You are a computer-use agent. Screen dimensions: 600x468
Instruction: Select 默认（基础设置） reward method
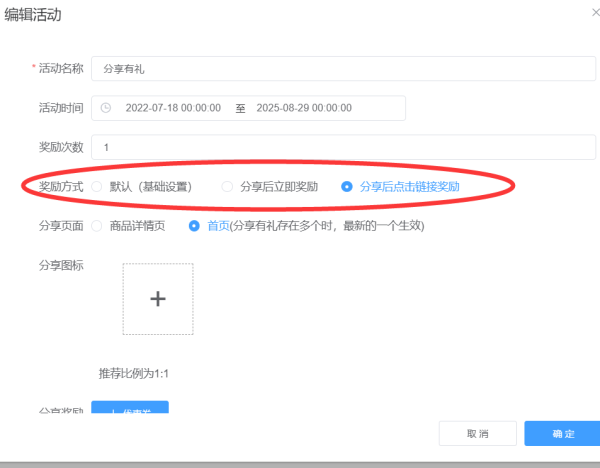click(x=96, y=186)
